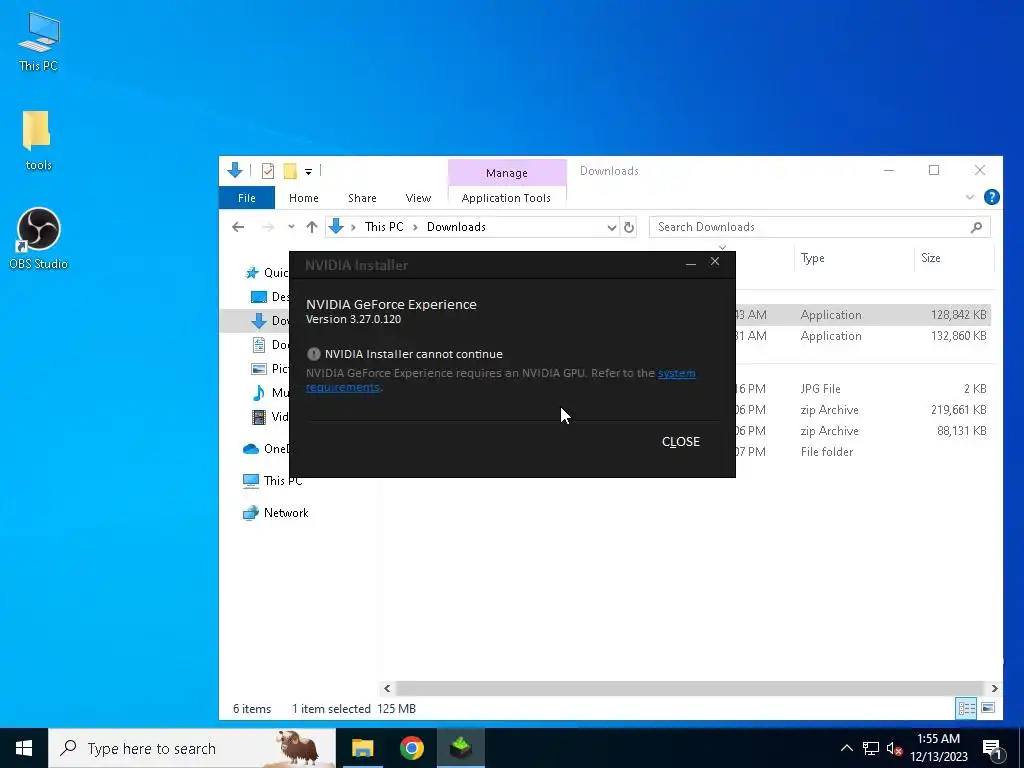Select the File folder row
Image resolution: width=1024 pixels, height=768 pixels.
[x=686, y=451]
